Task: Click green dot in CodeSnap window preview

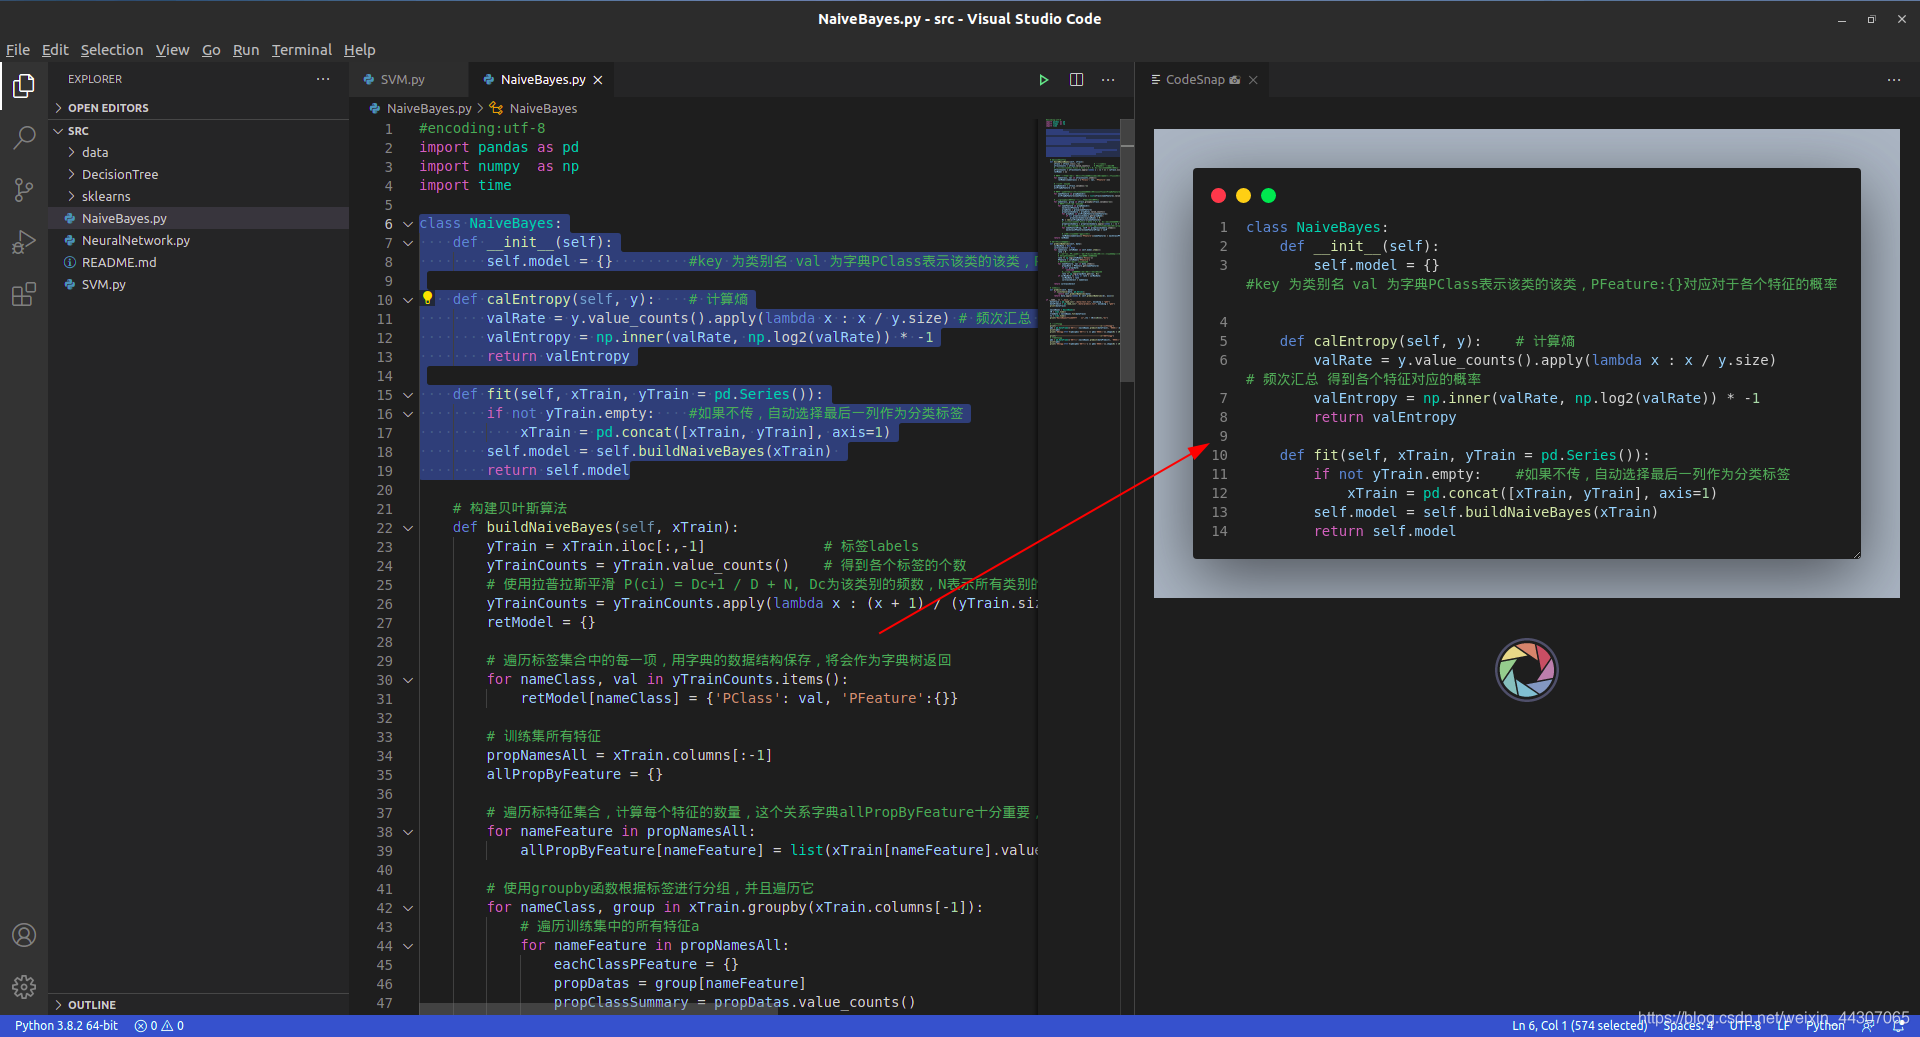Action: [1268, 196]
